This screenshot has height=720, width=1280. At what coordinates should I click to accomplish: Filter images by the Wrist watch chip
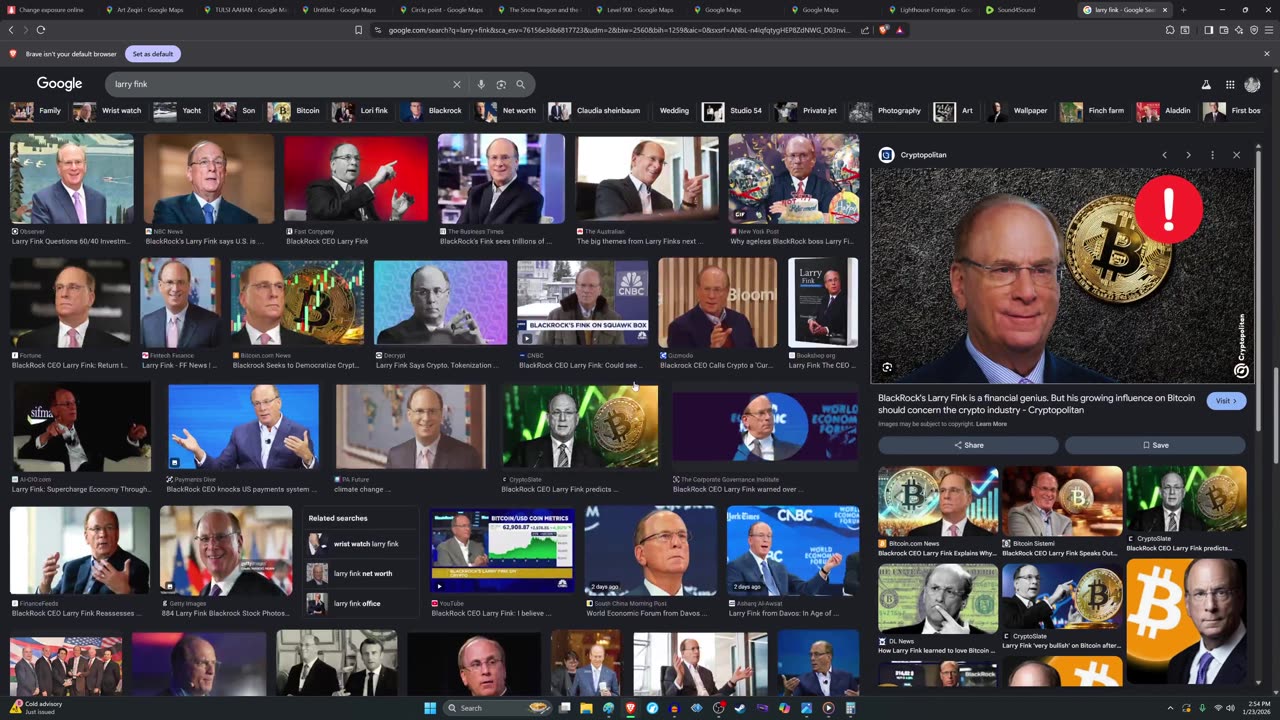click(108, 111)
